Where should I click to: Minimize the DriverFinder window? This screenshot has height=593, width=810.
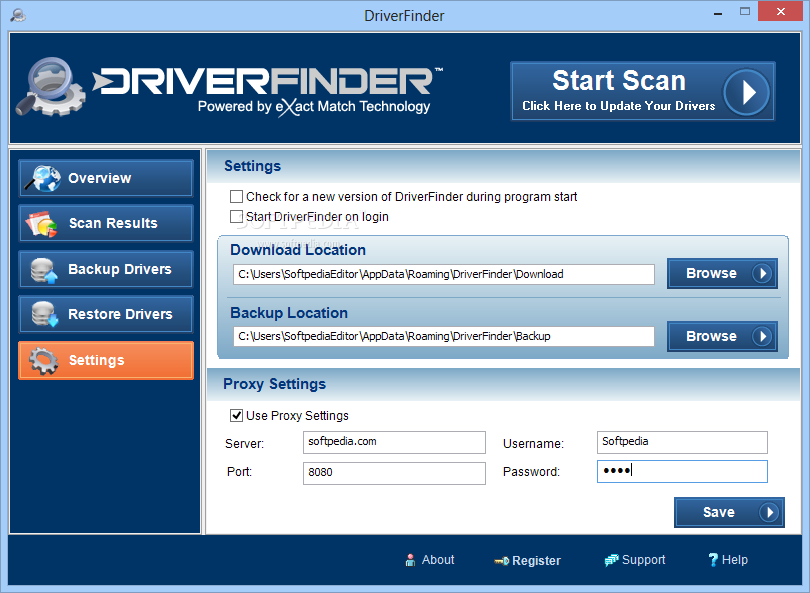(718, 12)
